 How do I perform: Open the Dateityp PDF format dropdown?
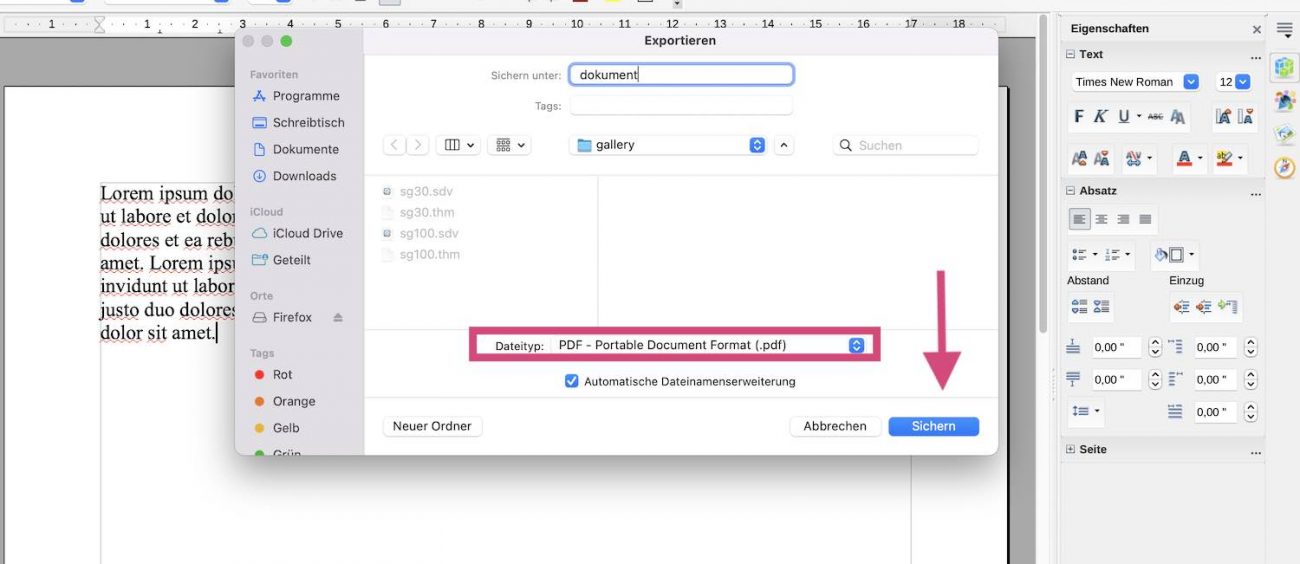[709, 345]
